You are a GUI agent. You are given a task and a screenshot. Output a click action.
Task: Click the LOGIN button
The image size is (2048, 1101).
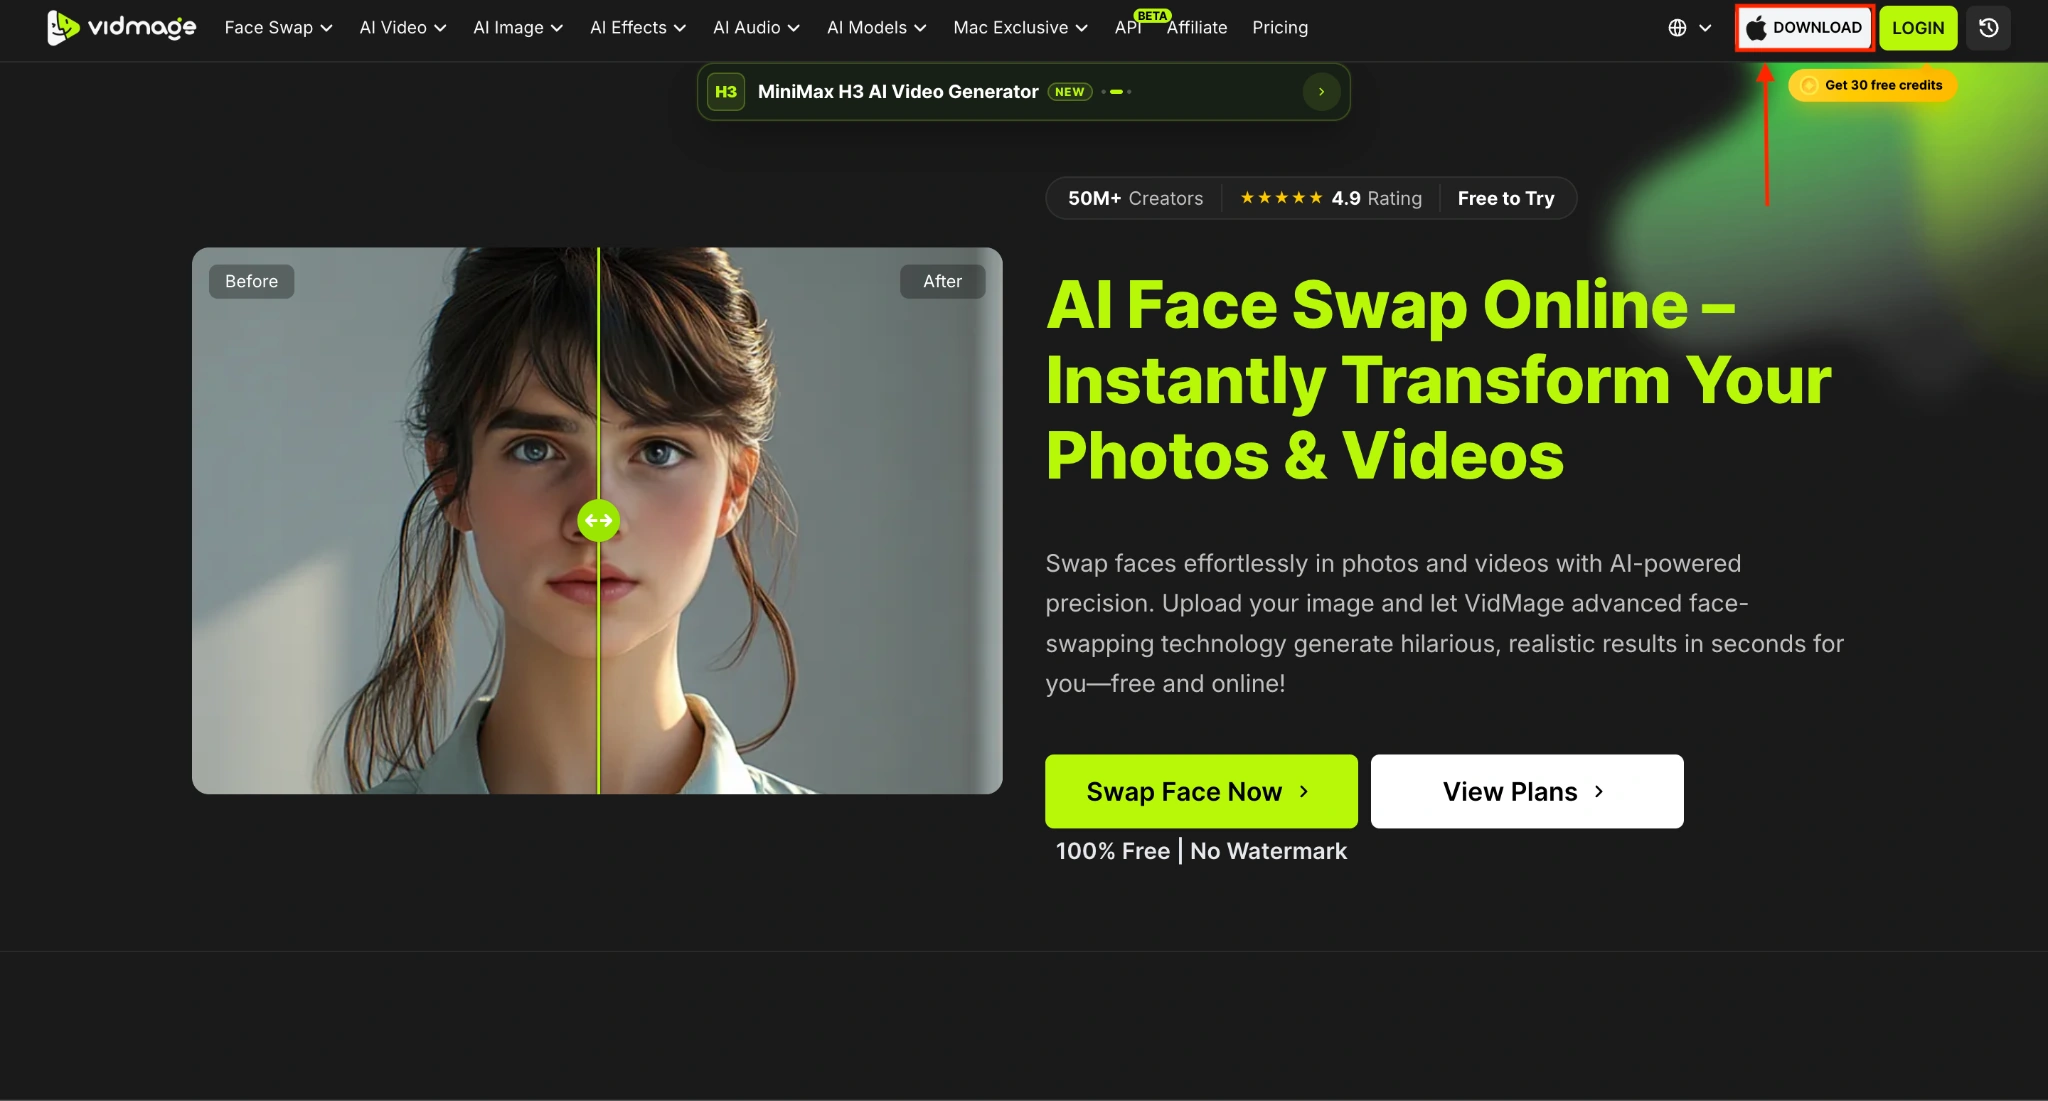point(1918,28)
